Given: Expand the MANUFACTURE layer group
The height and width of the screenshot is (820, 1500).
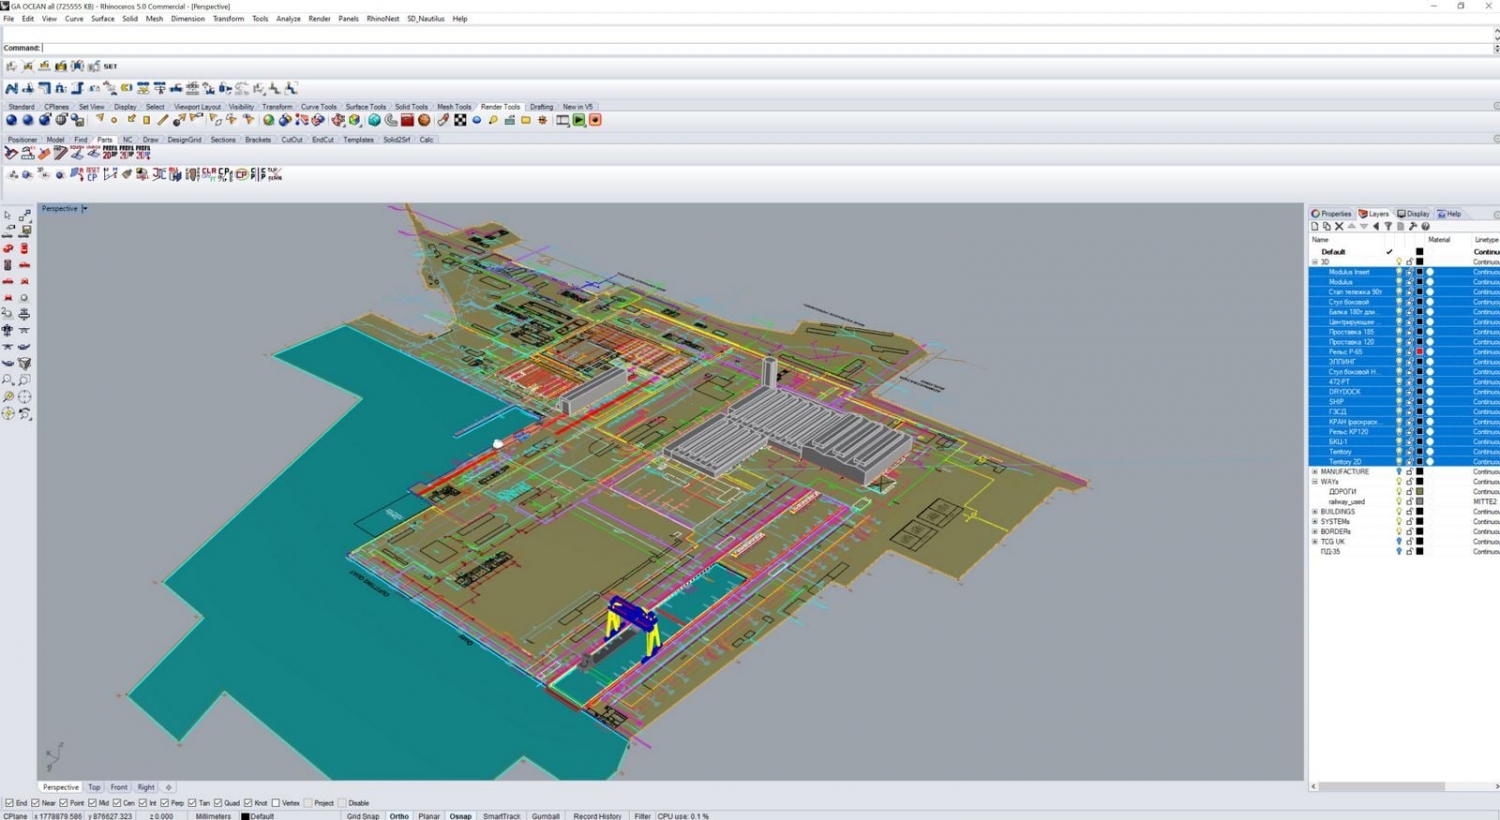Looking at the screenshot, I should click(x=1315, y=472).
